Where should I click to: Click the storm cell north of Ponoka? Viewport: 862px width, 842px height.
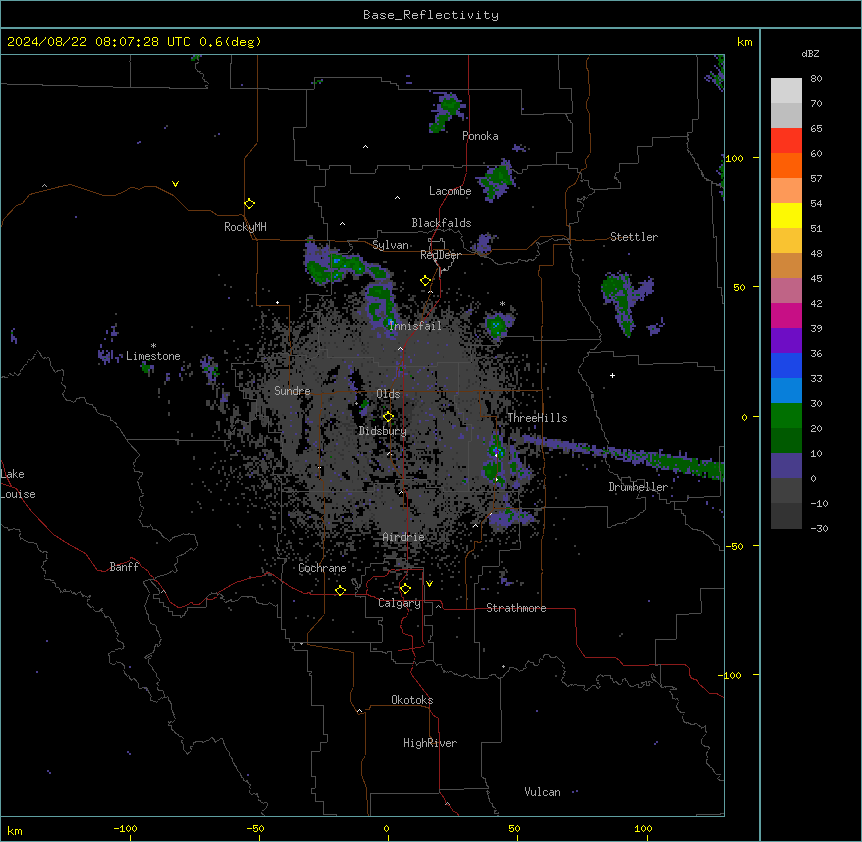tap(447, 112)
